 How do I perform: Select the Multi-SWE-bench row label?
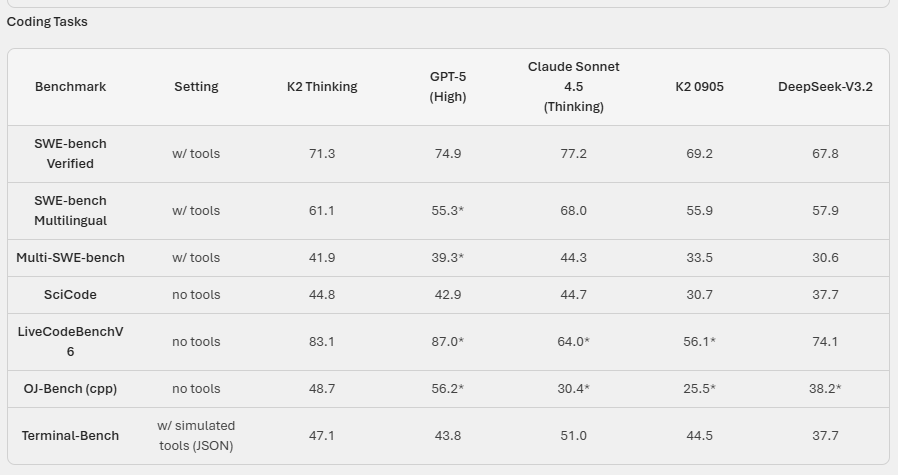70,258
